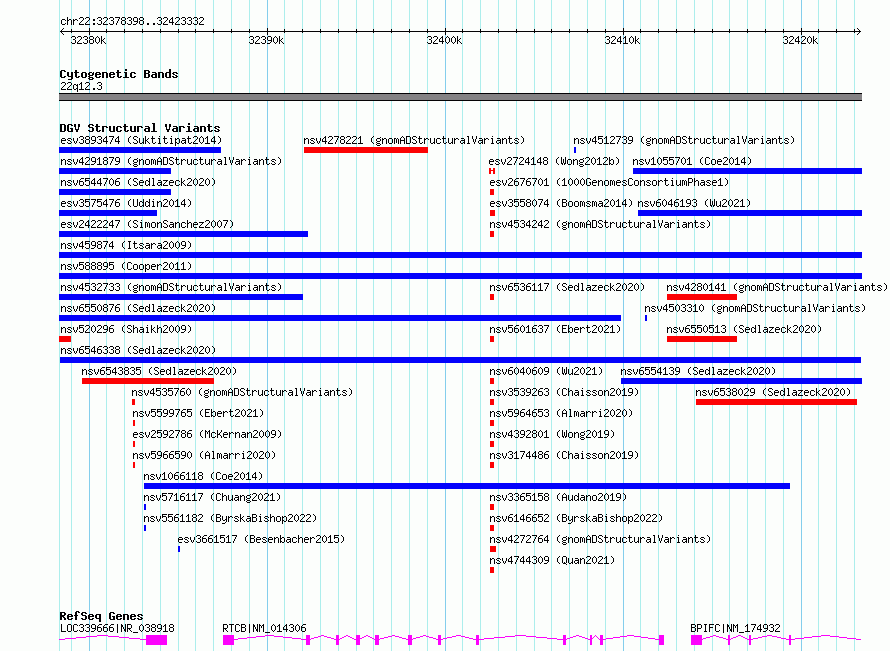Click nsv4532733 (gnomADStructuralVariants) label

(171, 287)
